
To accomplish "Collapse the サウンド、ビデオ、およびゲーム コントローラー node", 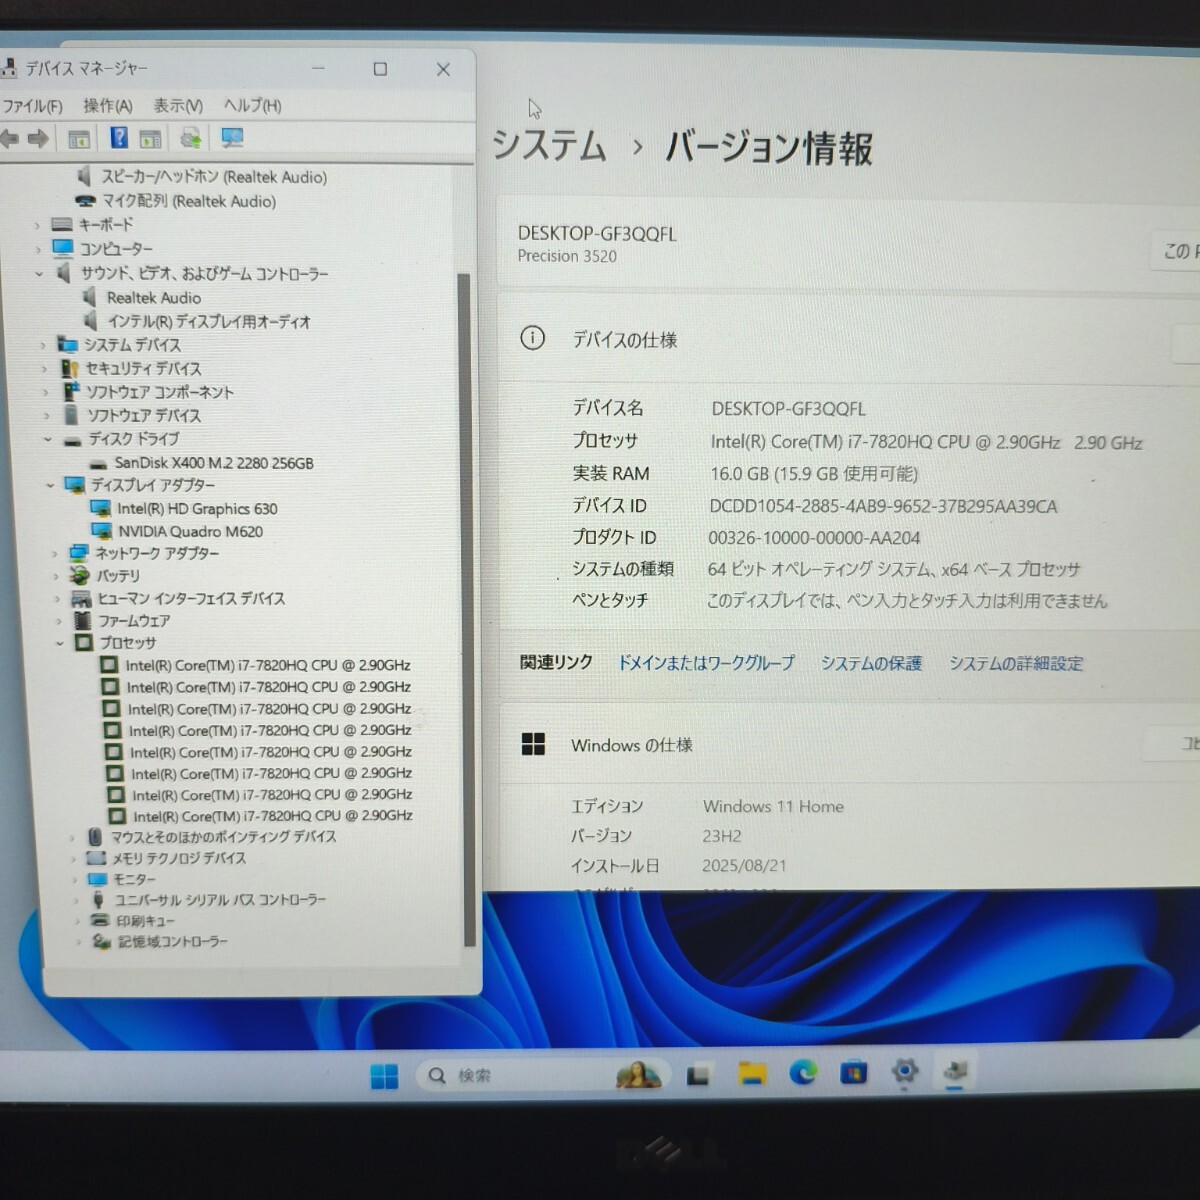I will (39, 273).
